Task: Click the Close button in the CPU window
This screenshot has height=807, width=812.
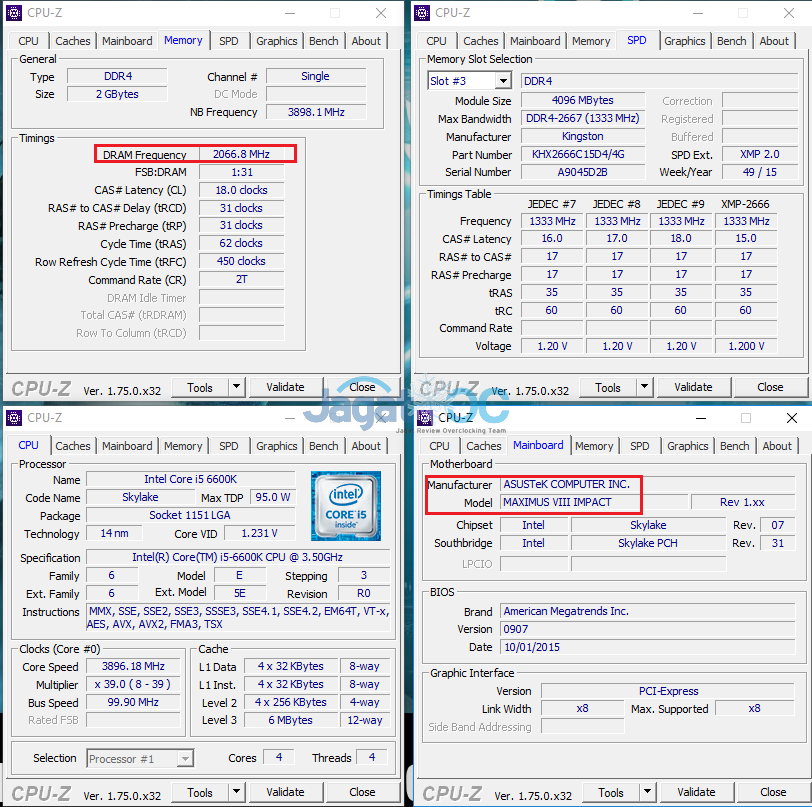Action: click(x=362, y=792)
